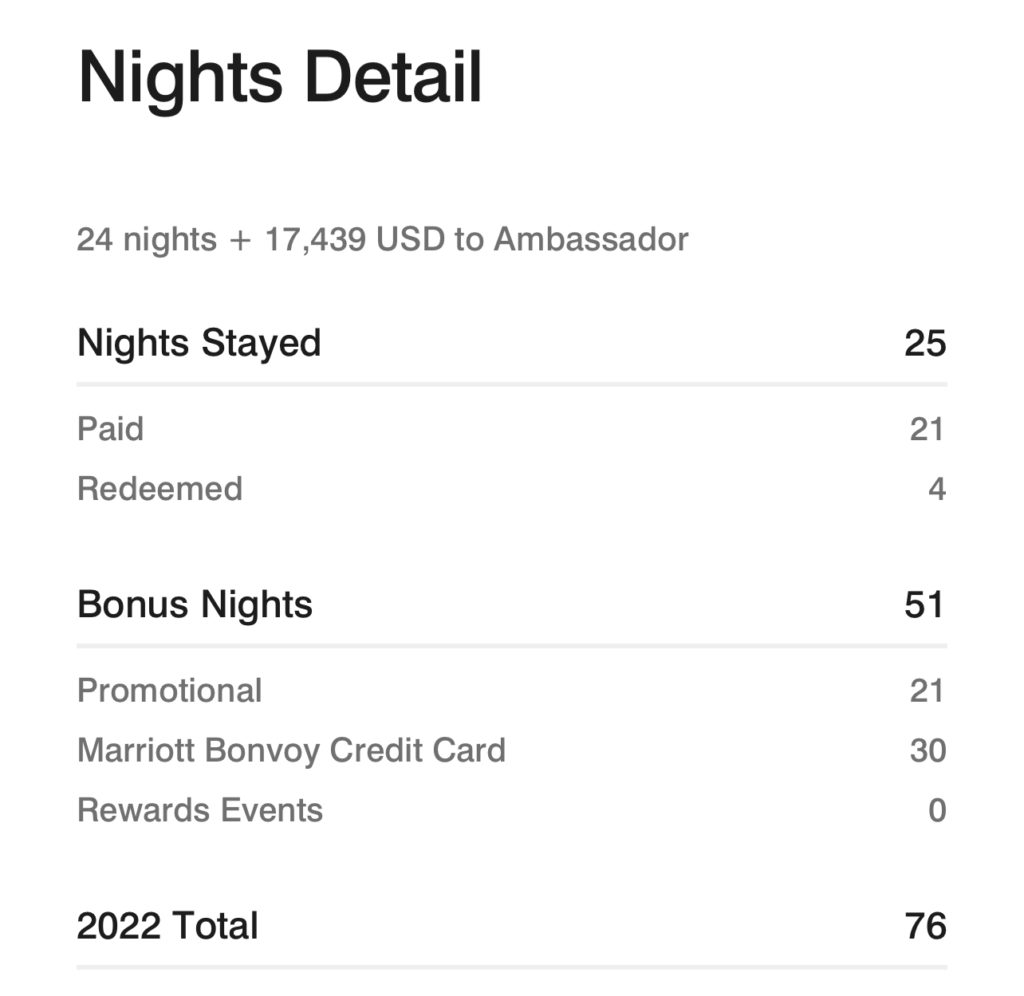Image resolution: width=1024 pixels, height=996 pixels.
Task: Click the "24 nights" progress text
Action: pyautogui.click(x=146, y=240)
